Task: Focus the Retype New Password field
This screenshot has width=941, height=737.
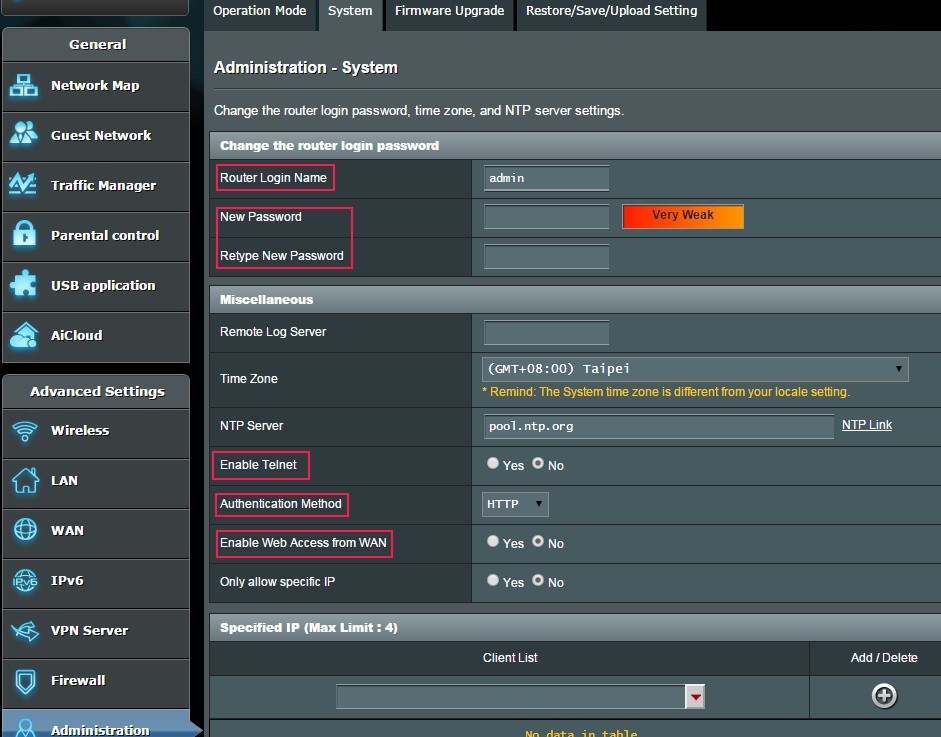Action: (546, 256)
